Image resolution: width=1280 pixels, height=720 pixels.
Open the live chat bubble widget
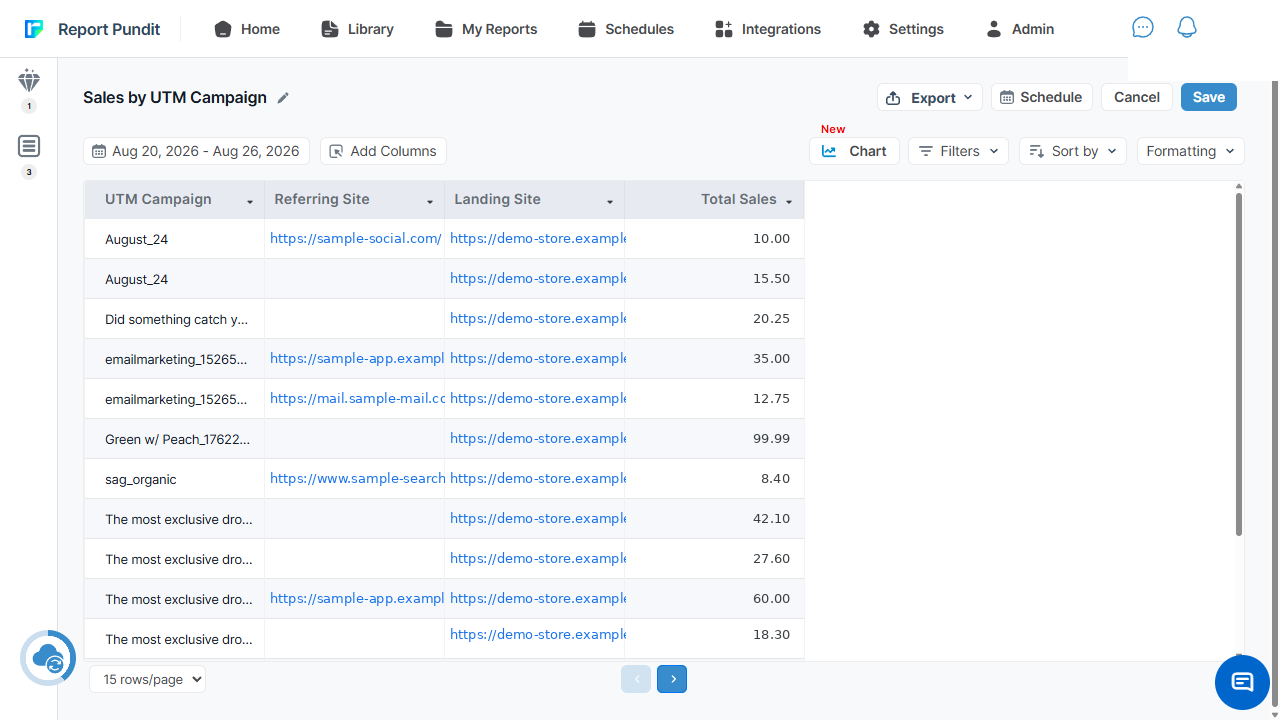(1242, 682)
